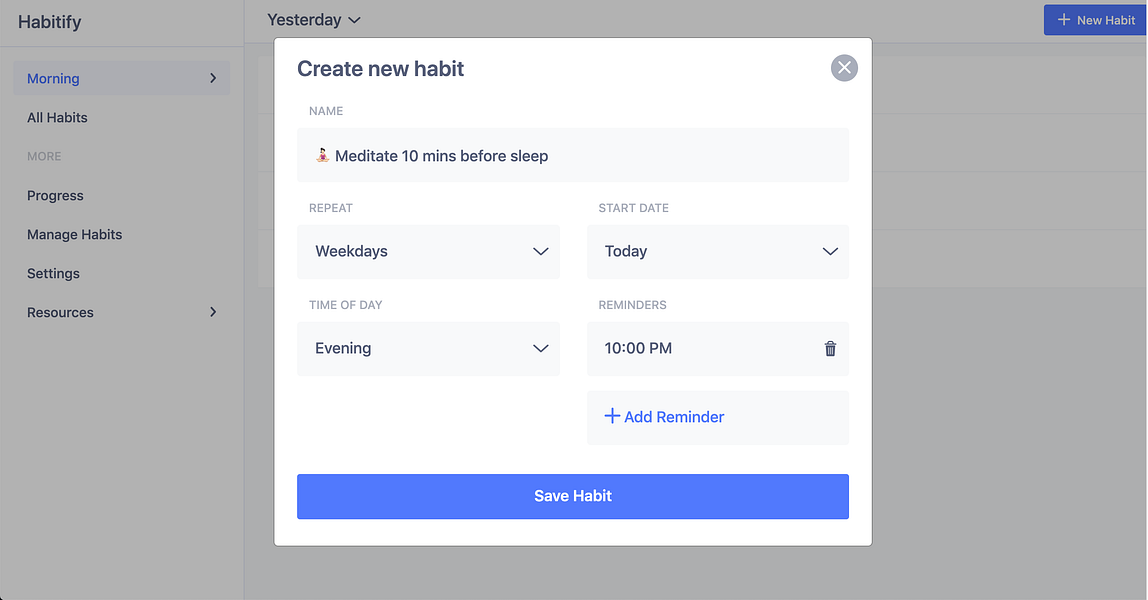The height and width of the screenshot is (600, 1148).
Task: Open Habitify Settings
Action: [x=53, y=273]
